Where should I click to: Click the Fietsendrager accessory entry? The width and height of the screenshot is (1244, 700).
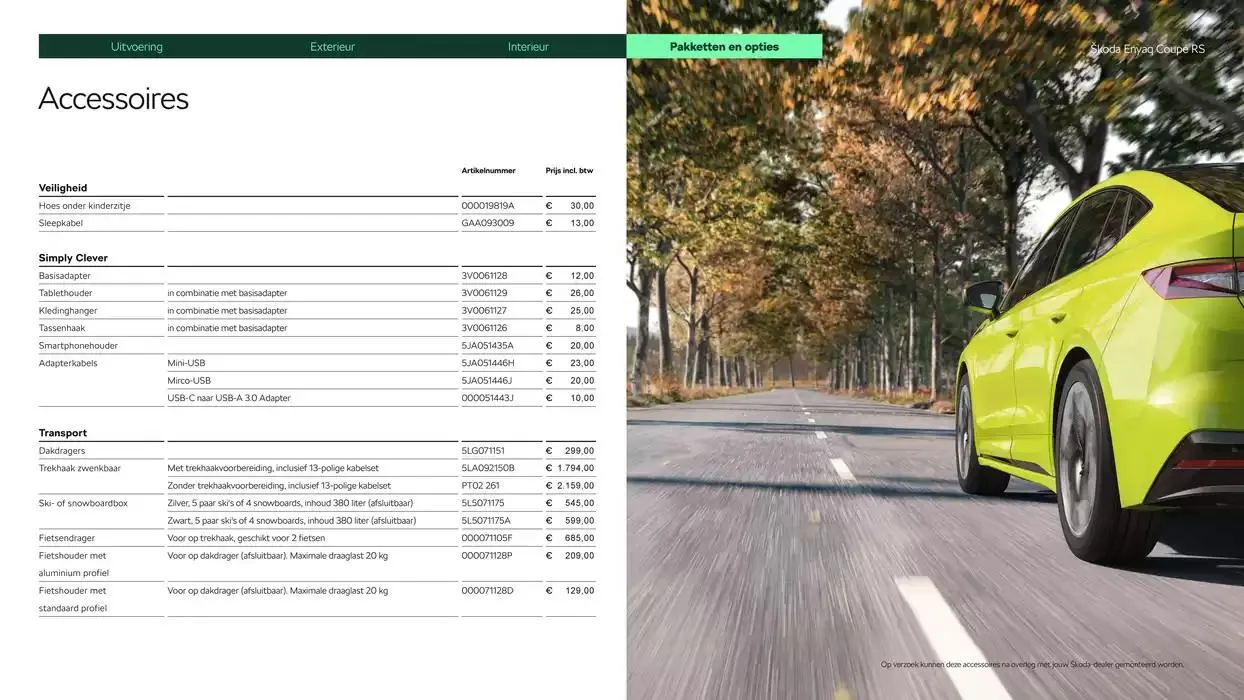tap(68, 537)
